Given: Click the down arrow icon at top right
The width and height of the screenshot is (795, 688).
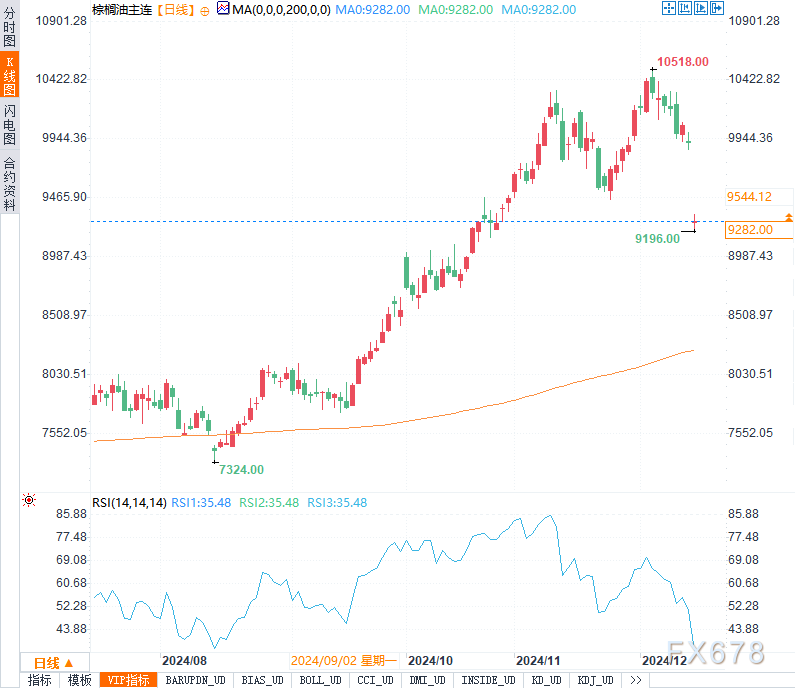Looking at the screenshot, I should pos(703,7).
